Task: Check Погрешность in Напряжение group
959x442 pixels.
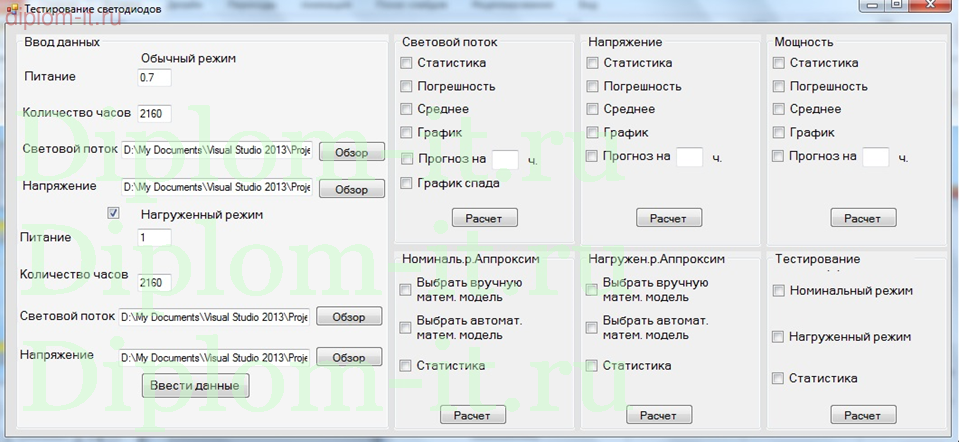Action: click(592, 86)
